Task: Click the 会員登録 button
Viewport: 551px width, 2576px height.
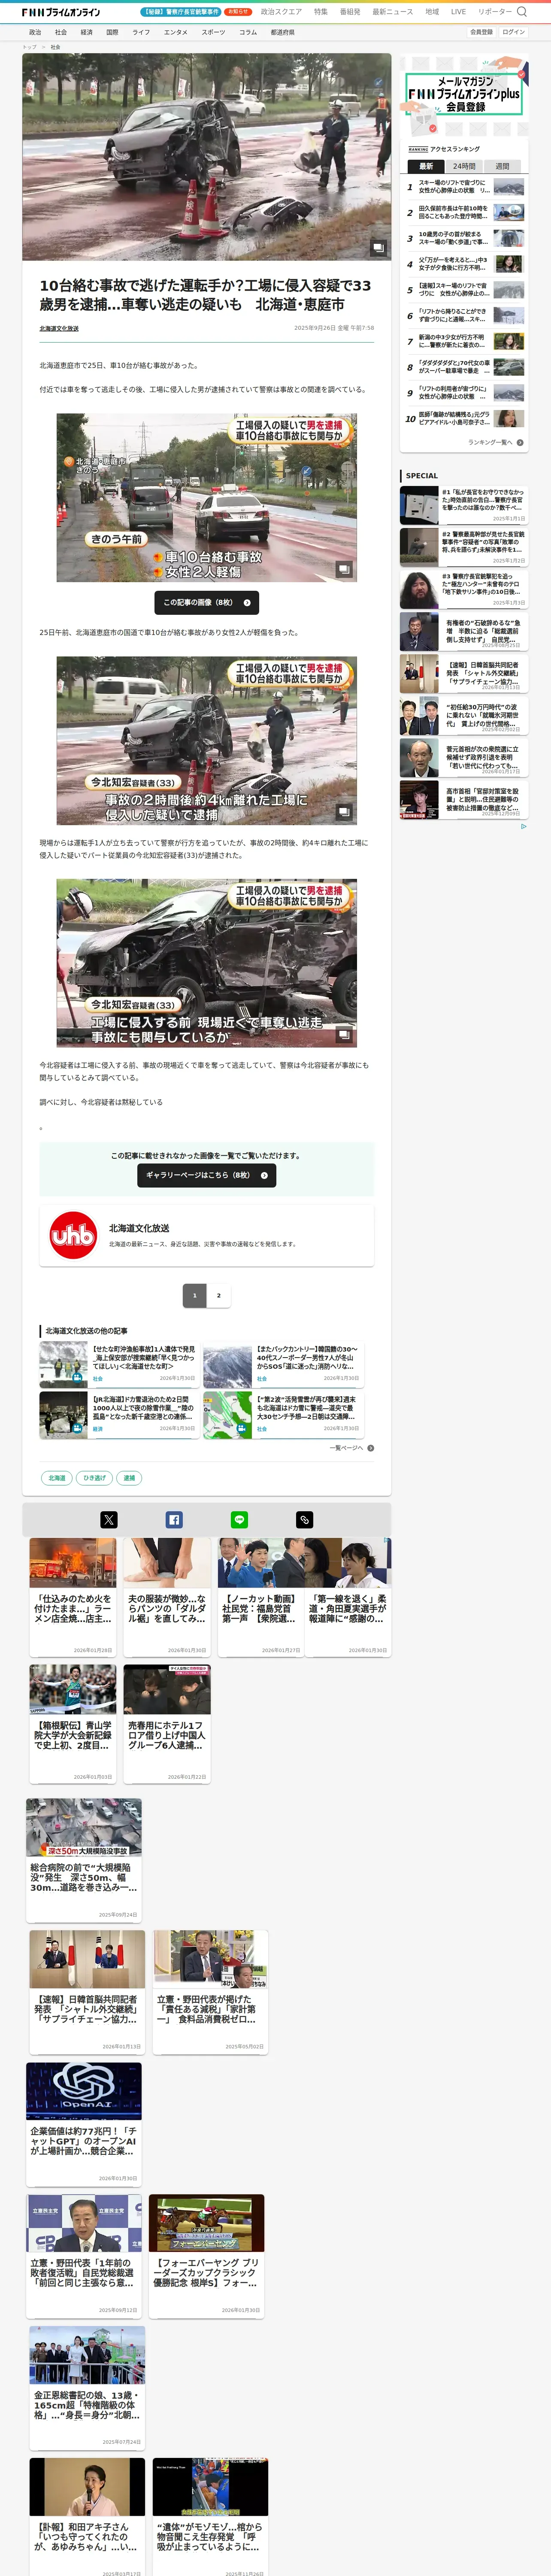Action: click(481, 32)
